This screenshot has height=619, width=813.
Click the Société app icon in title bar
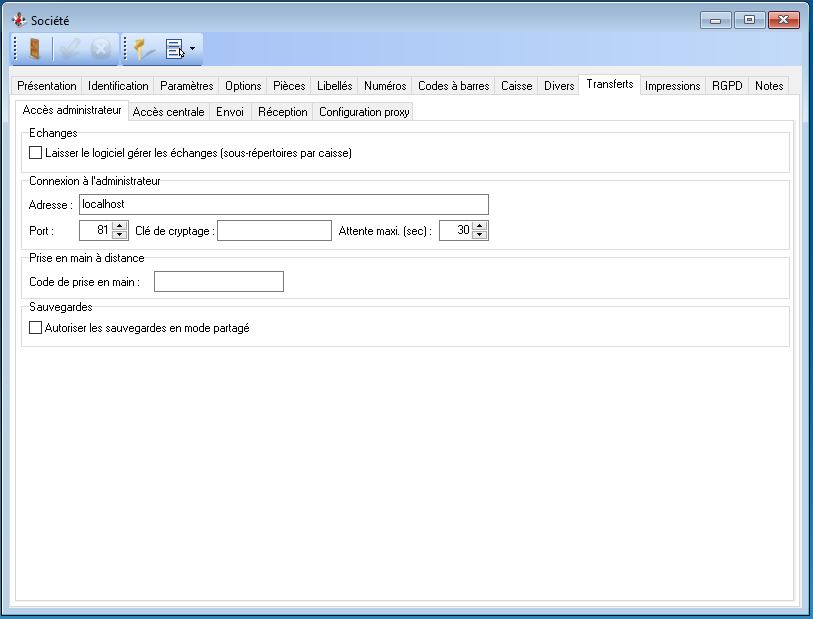18,20
